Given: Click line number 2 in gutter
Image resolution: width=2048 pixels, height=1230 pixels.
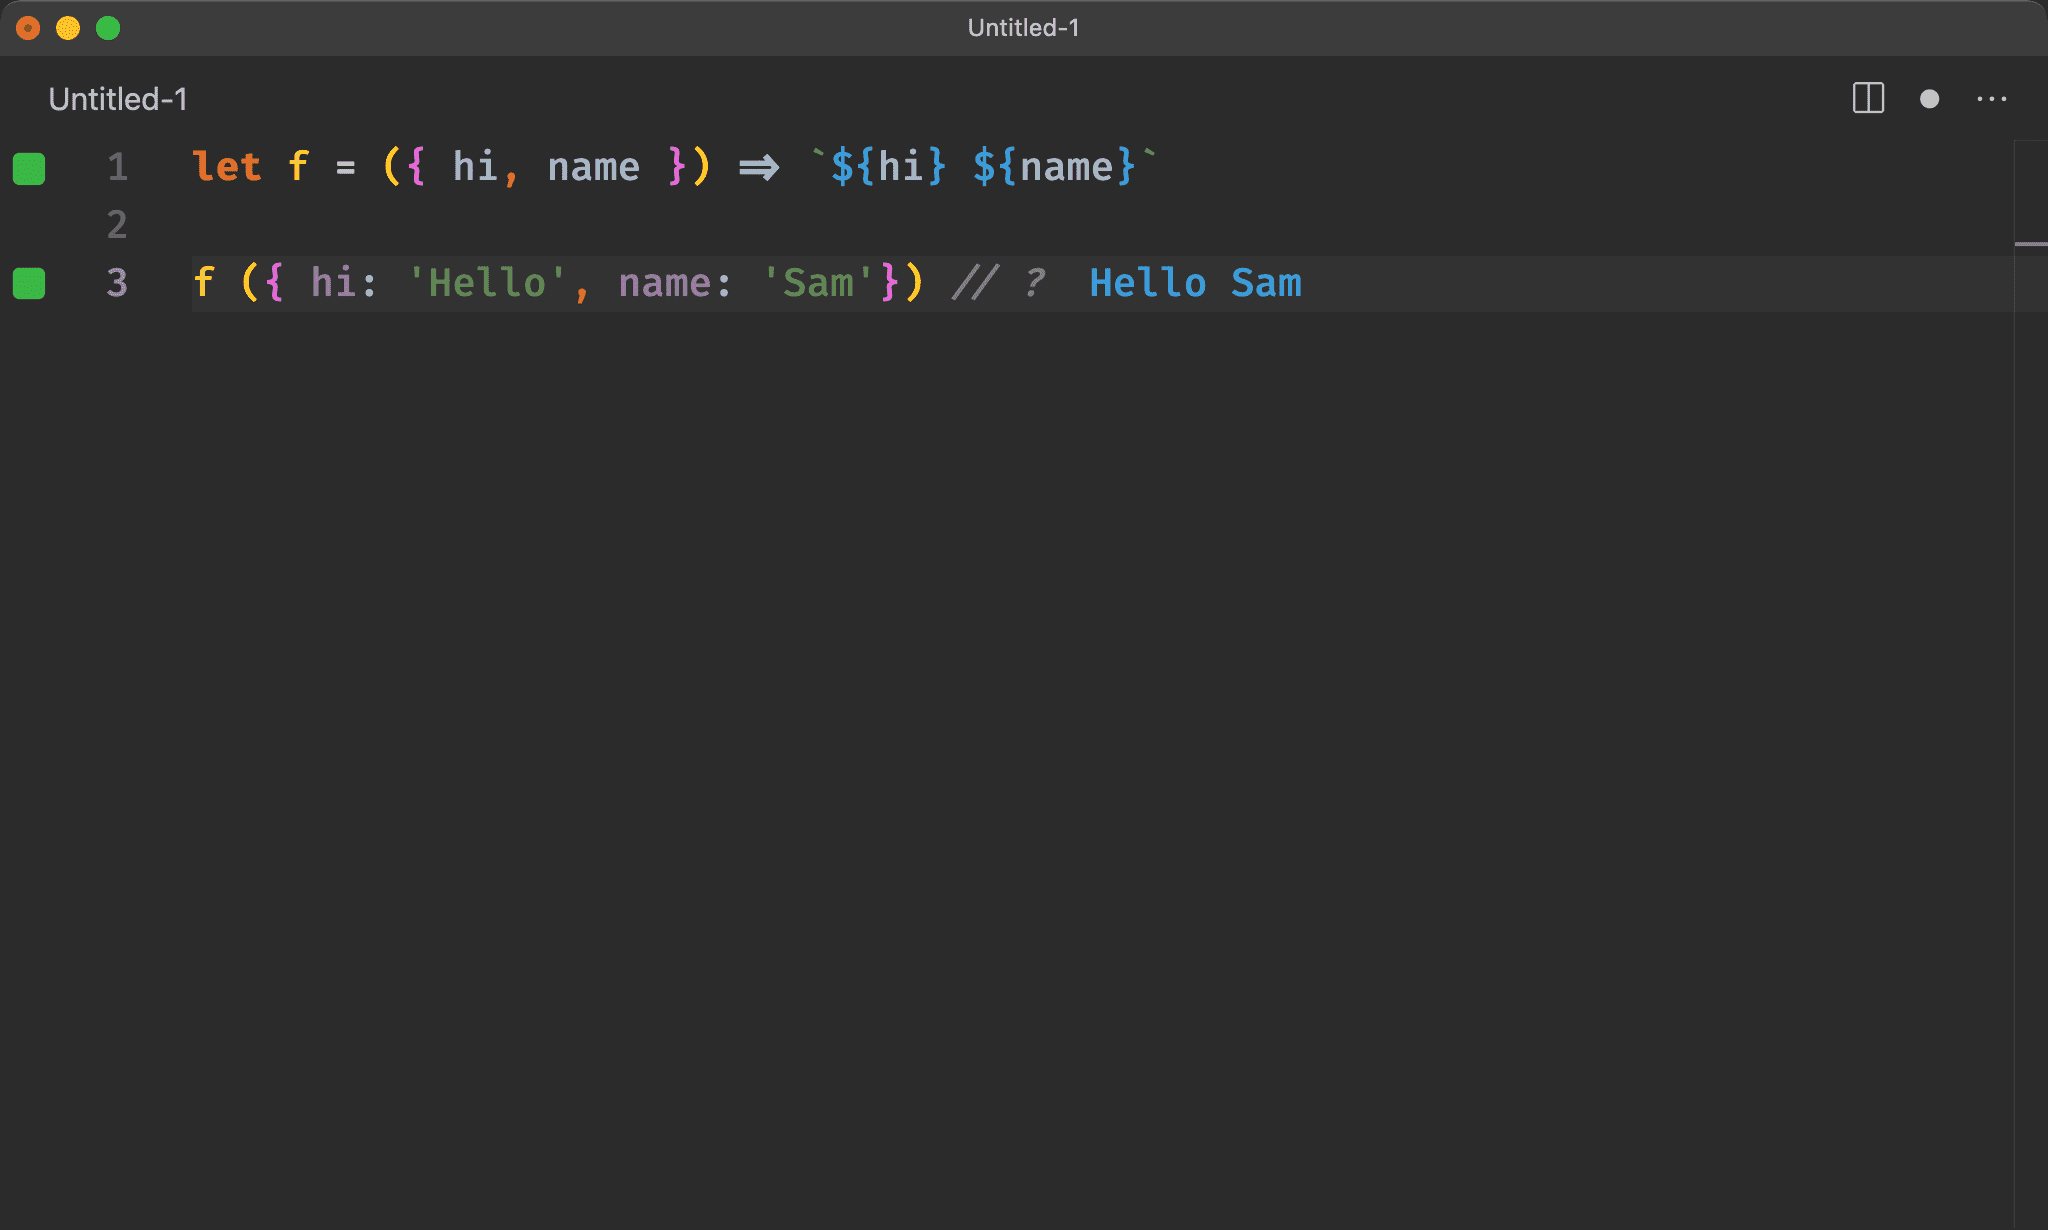Looking at the screenshot, I should pos(117,225).
